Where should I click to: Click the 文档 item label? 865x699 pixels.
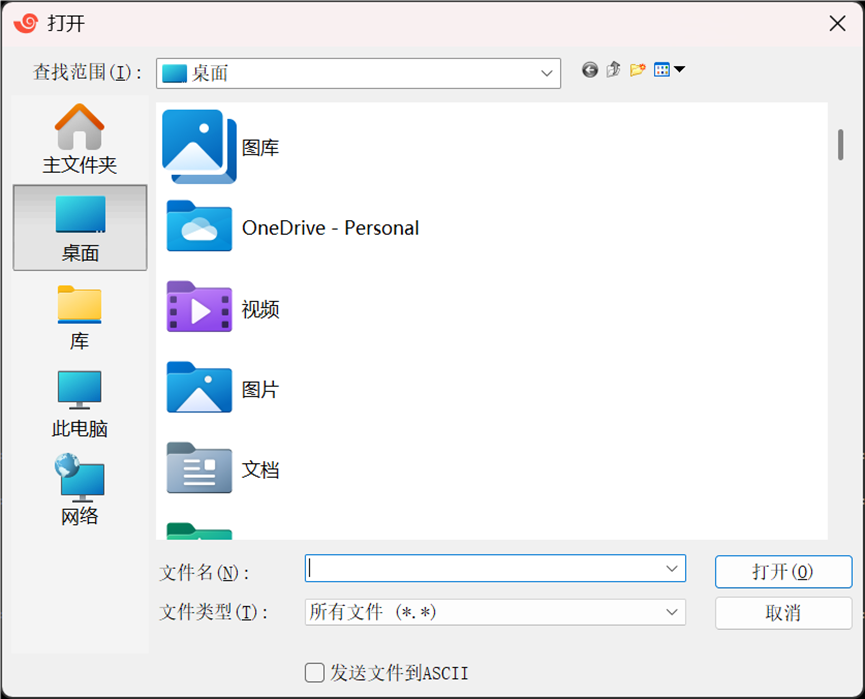(x=260, y=470)
